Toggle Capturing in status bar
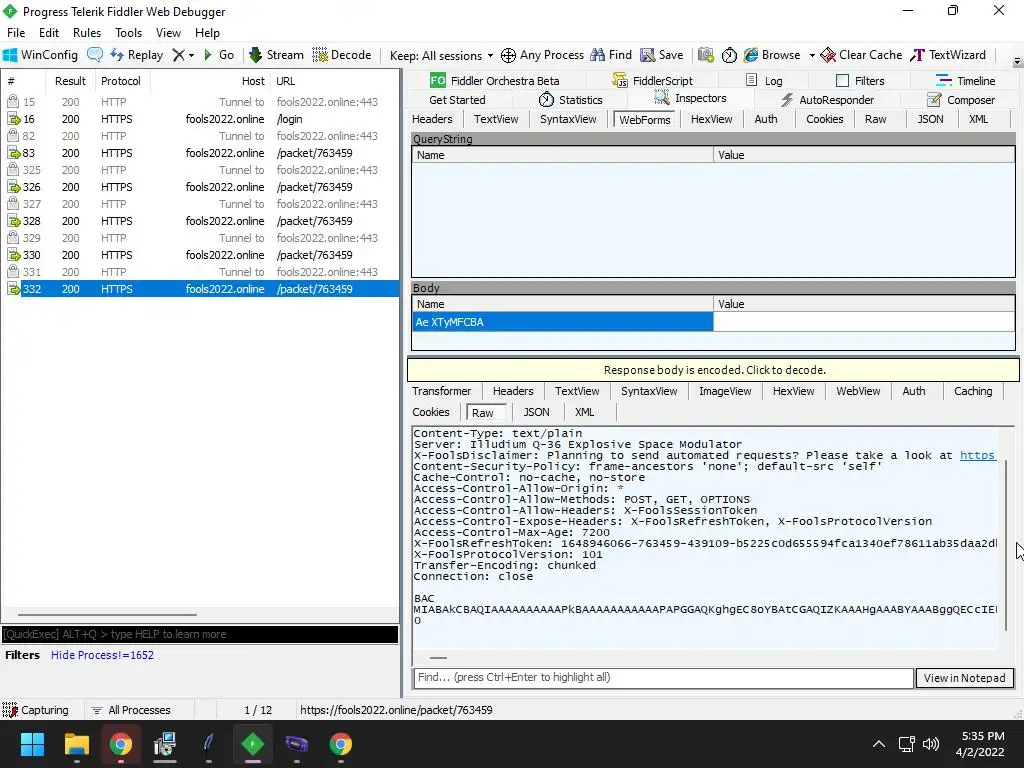 point(36,710)
